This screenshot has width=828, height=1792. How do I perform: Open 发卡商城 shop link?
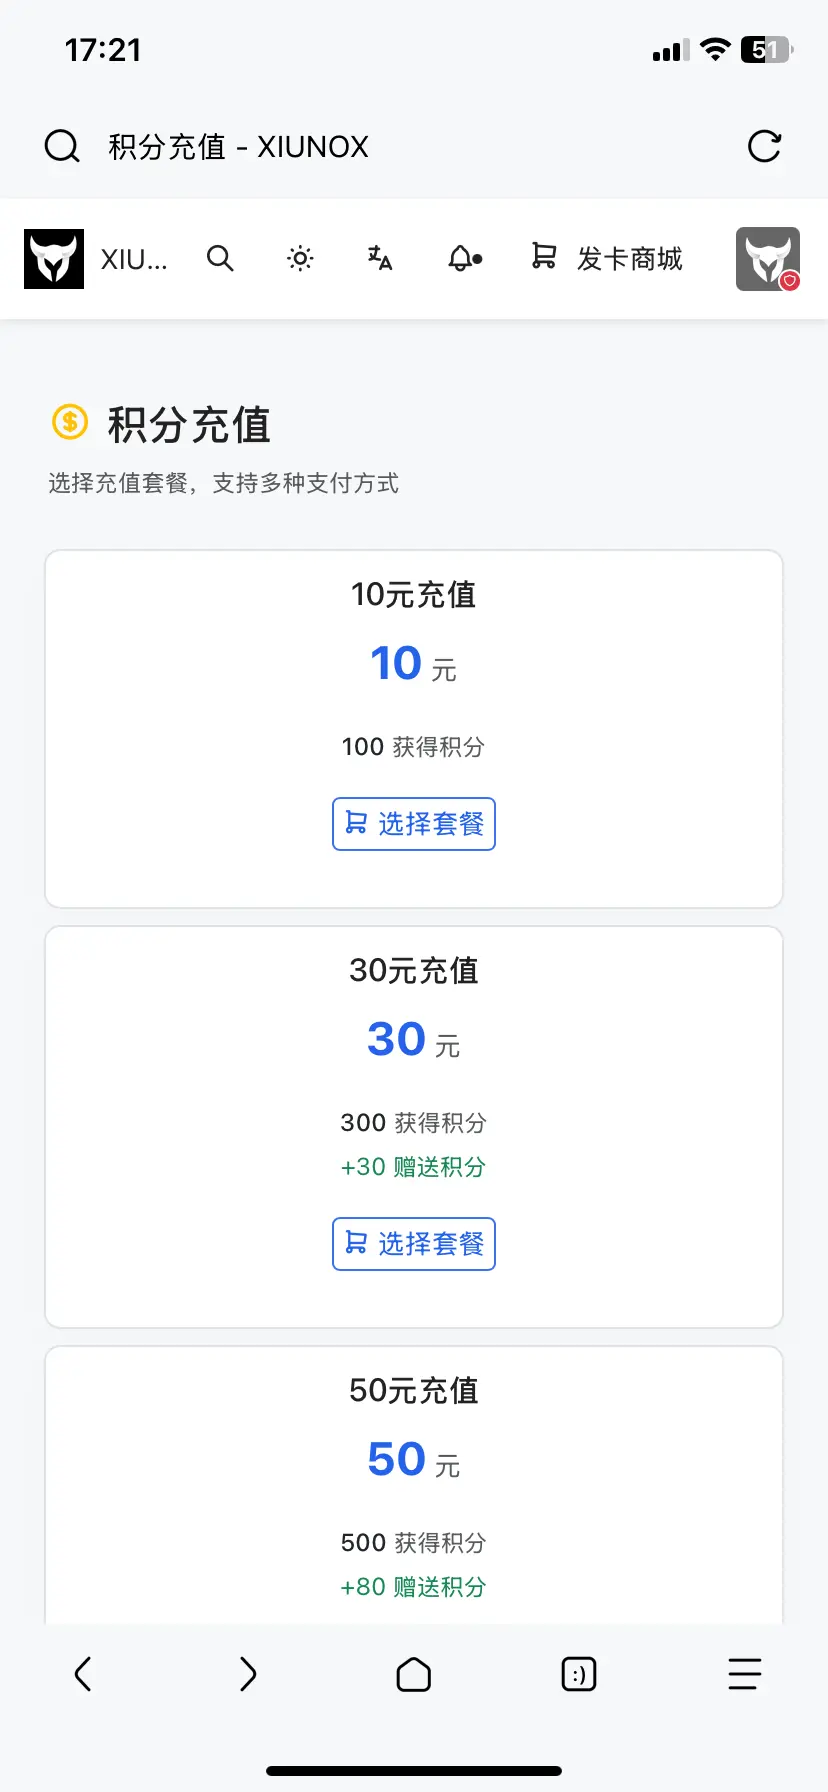(606, 258)
